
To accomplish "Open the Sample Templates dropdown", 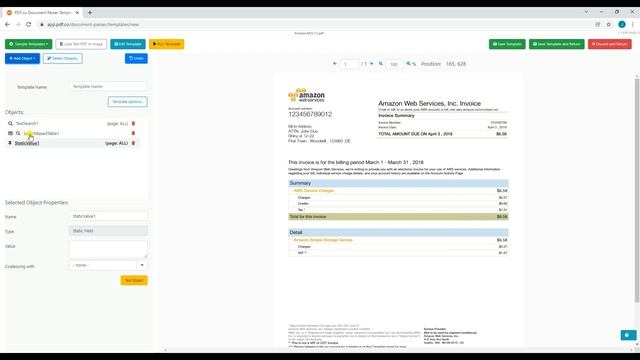I will (29, 44).
